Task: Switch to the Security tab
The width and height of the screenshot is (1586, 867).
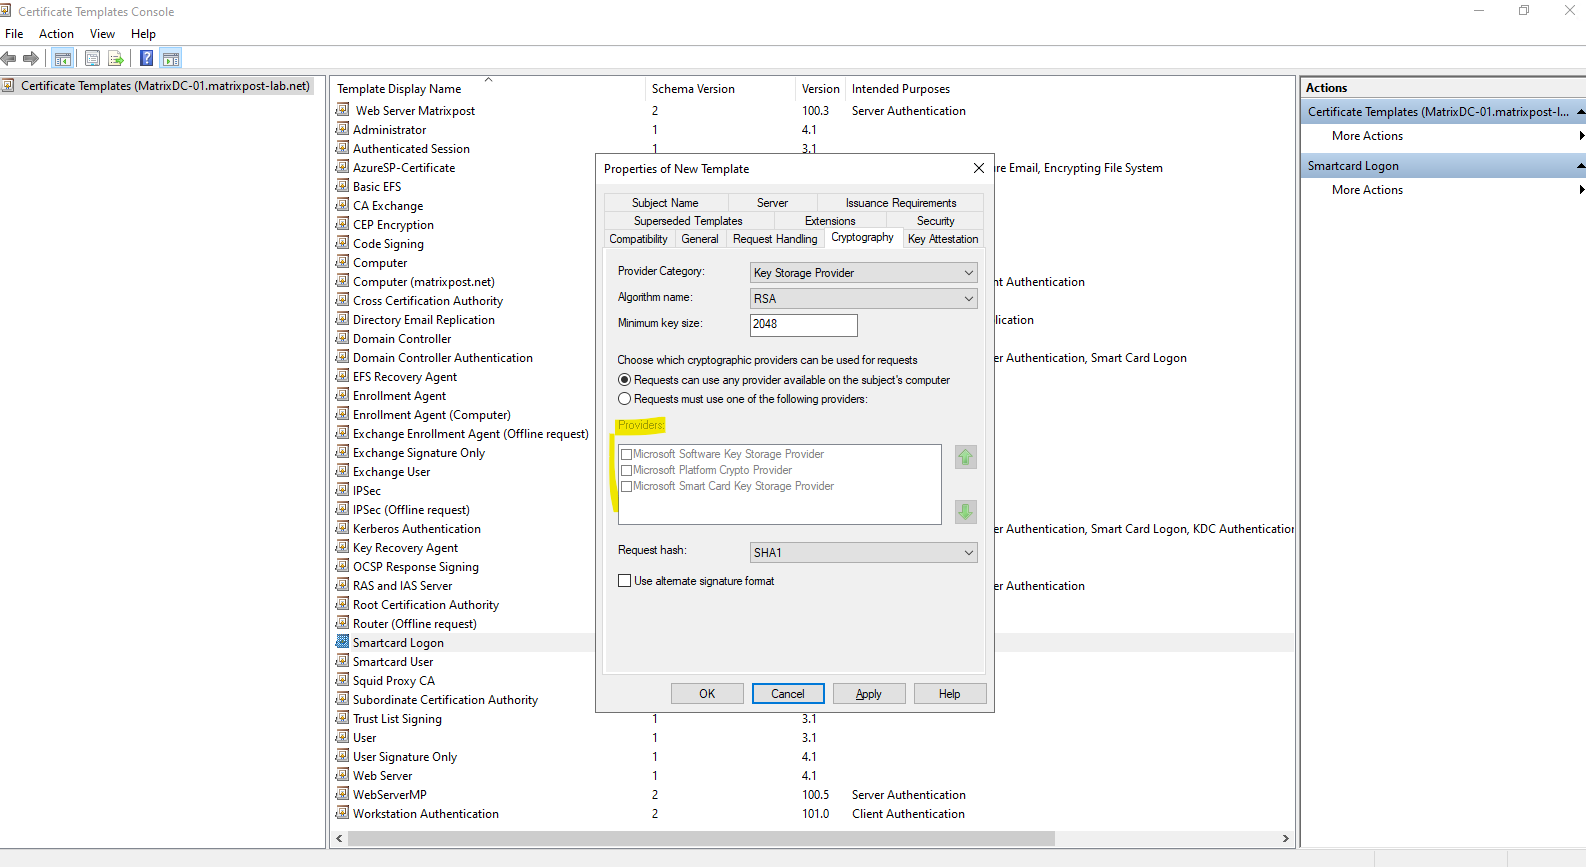Action: pyautogui.click(x=935, y=221)
